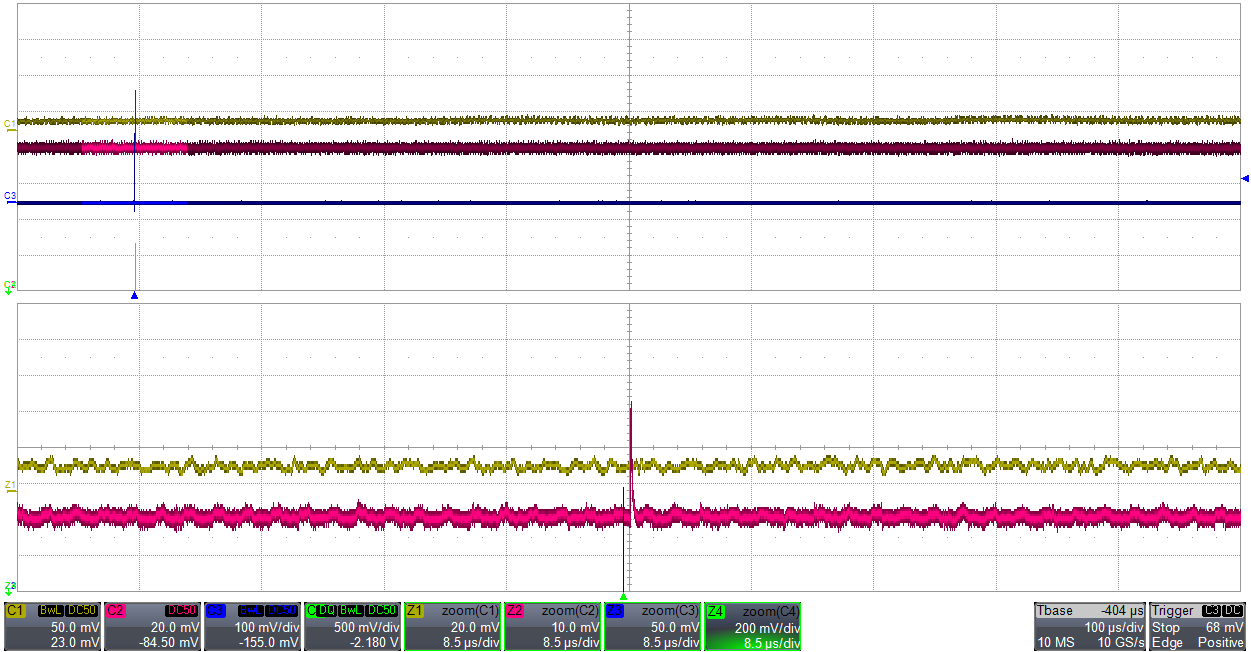This screenshot has height=652, width=1251.
Task: Open the C4 channel descriptor with 500 mV/div
Action: tap(353, 626)
